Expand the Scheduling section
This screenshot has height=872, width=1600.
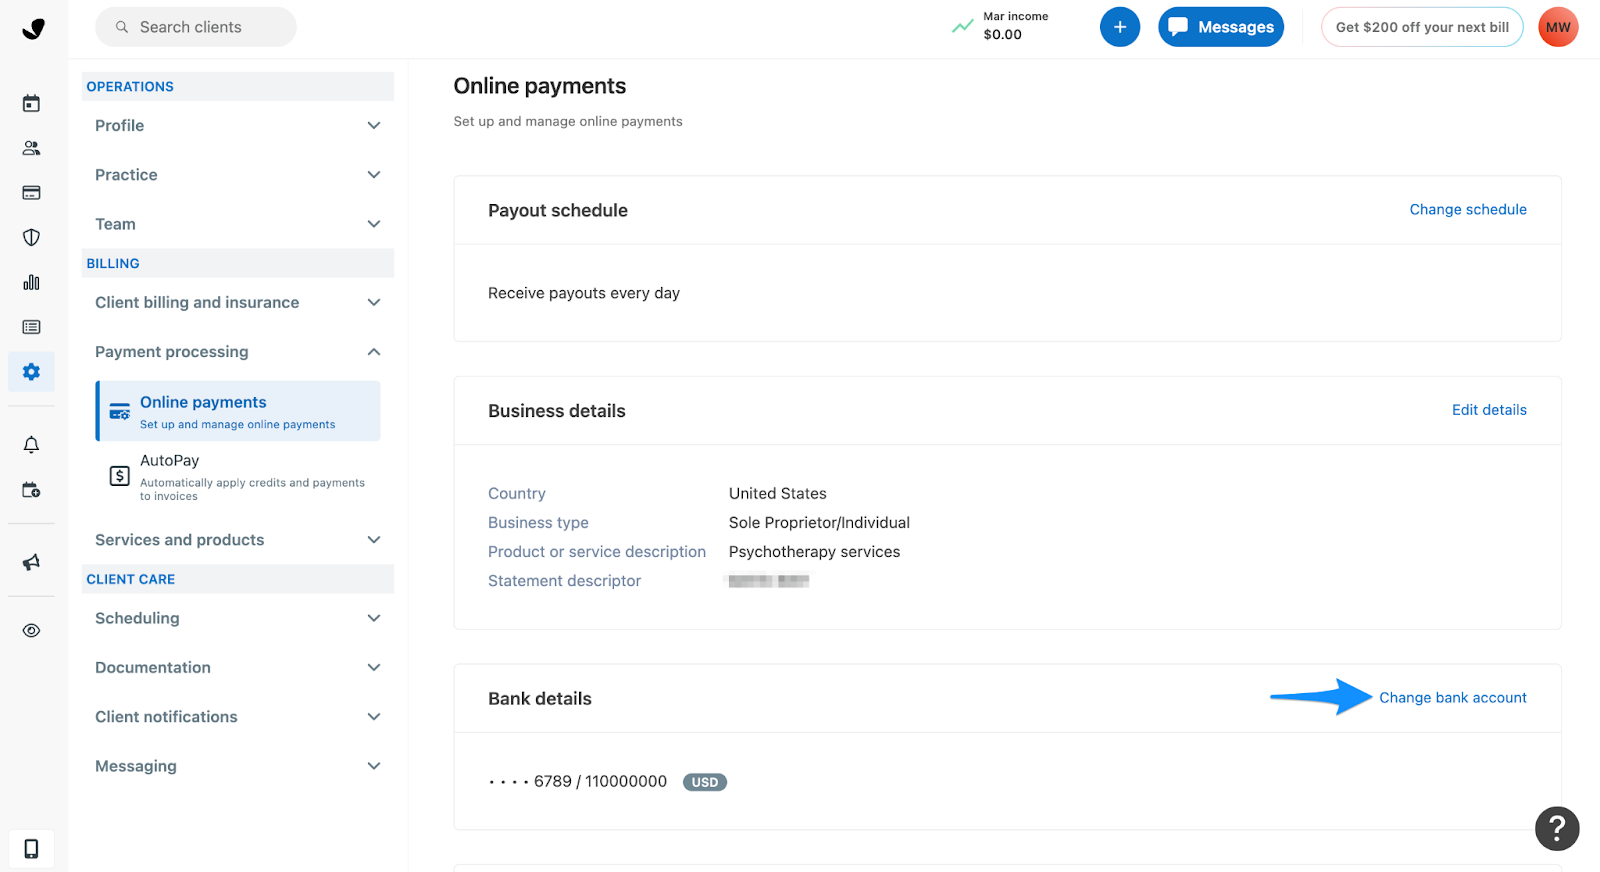pyautogui.click(x=237, y=619)
